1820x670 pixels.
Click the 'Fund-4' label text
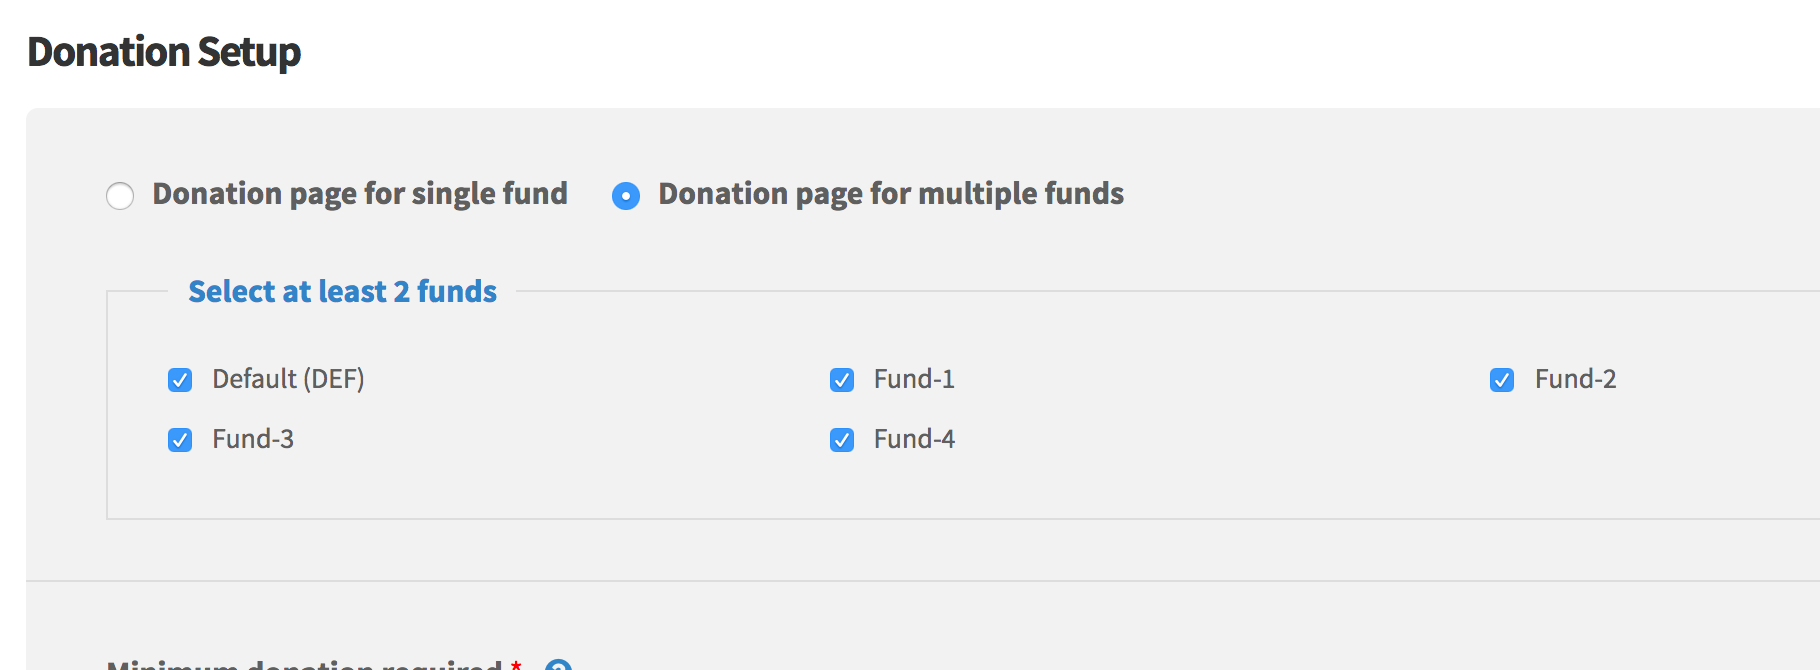914,439
